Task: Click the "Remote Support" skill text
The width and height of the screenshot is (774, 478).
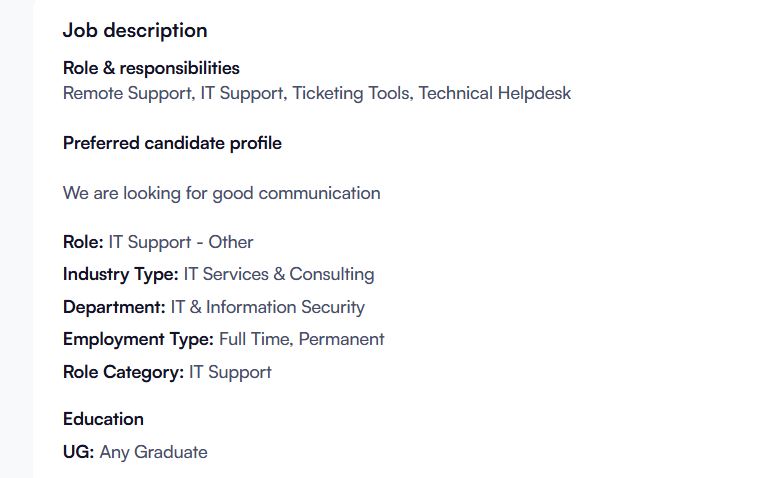Action: pos(126,93)
